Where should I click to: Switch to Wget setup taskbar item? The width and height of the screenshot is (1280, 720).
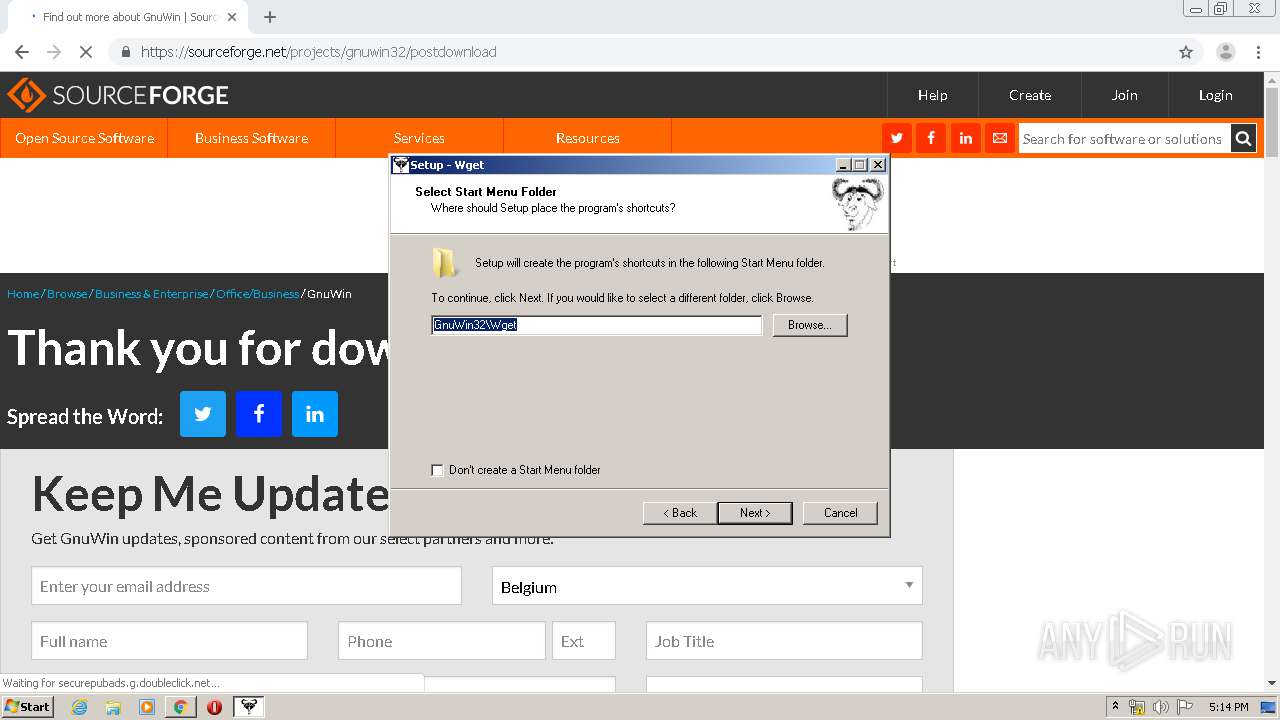tap(249, 707)
